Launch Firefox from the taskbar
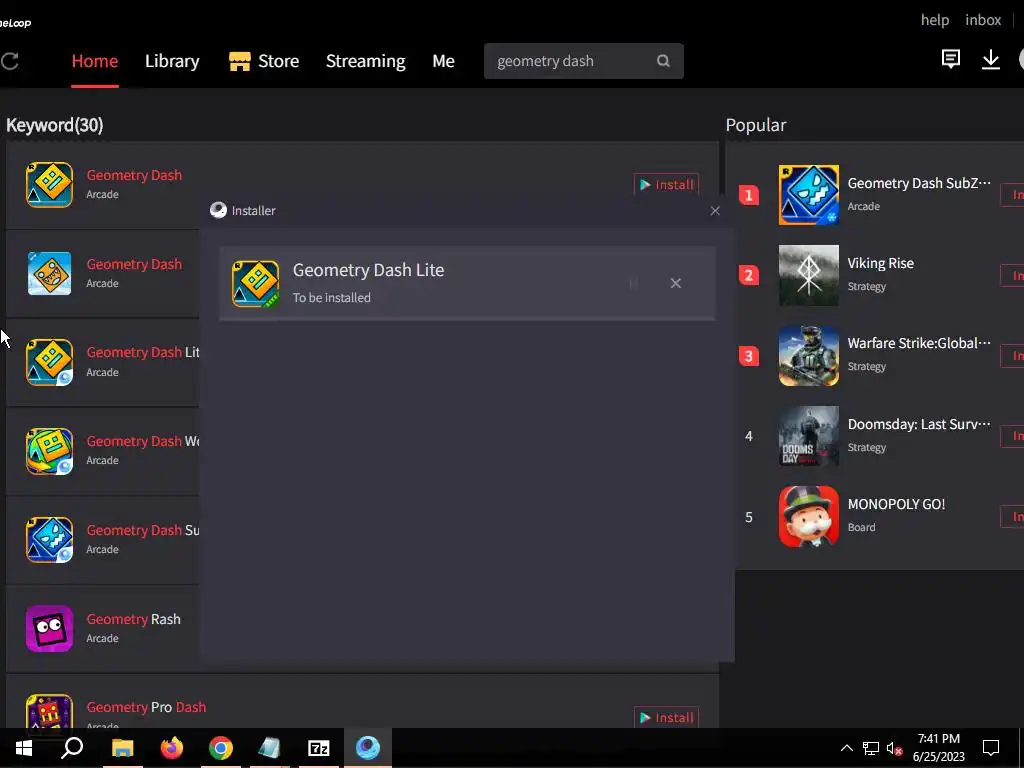 pyautogui.click(x=172, y=748)
